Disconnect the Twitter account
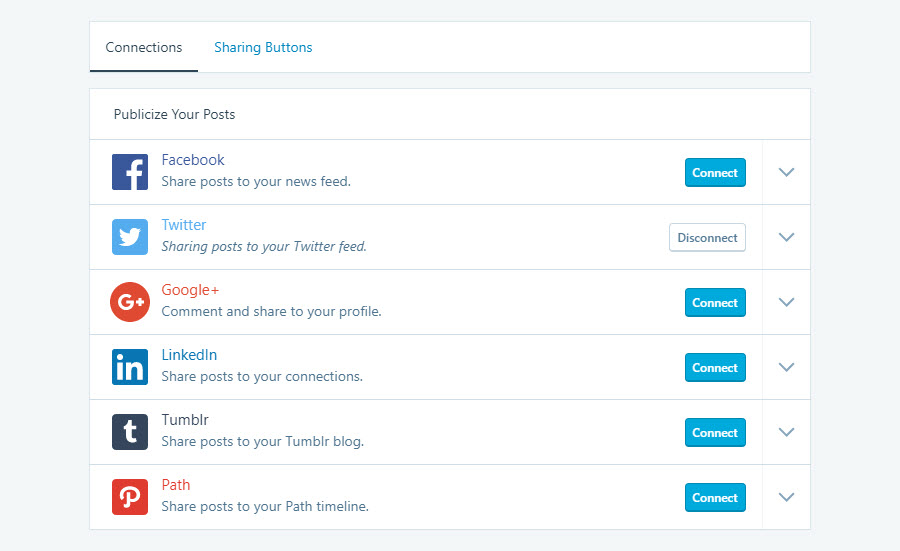Image resolution: width=900 pixels, height=551 pixels. click(x=707, y=238)
